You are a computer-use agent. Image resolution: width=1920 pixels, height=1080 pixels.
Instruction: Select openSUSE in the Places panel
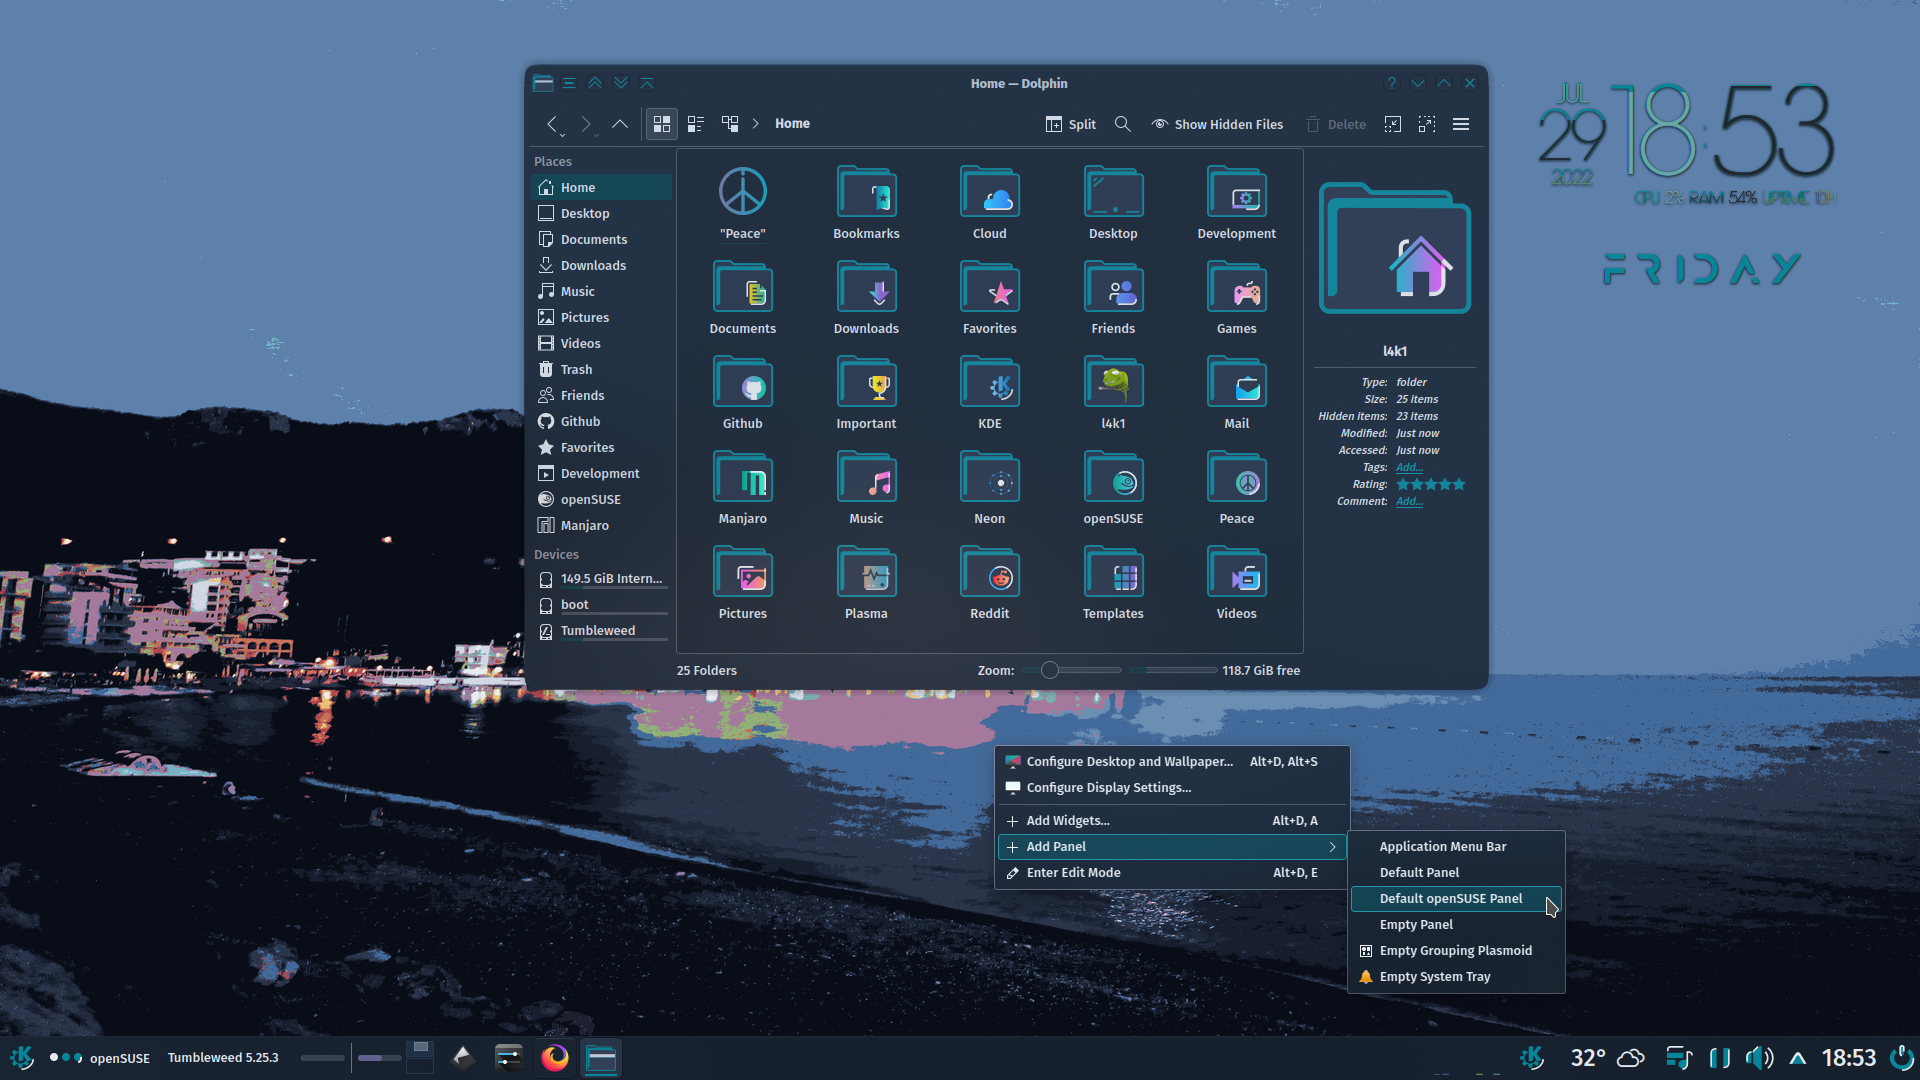pos(602,499)
